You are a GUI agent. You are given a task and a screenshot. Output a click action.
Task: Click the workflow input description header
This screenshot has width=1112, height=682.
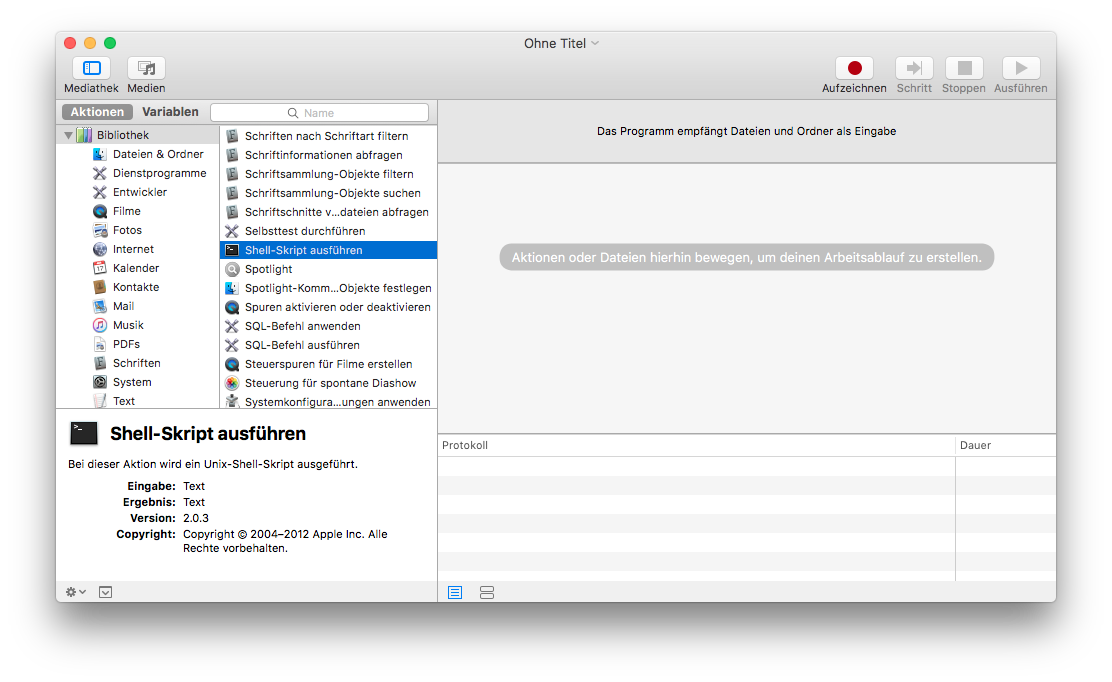(747, 131)
